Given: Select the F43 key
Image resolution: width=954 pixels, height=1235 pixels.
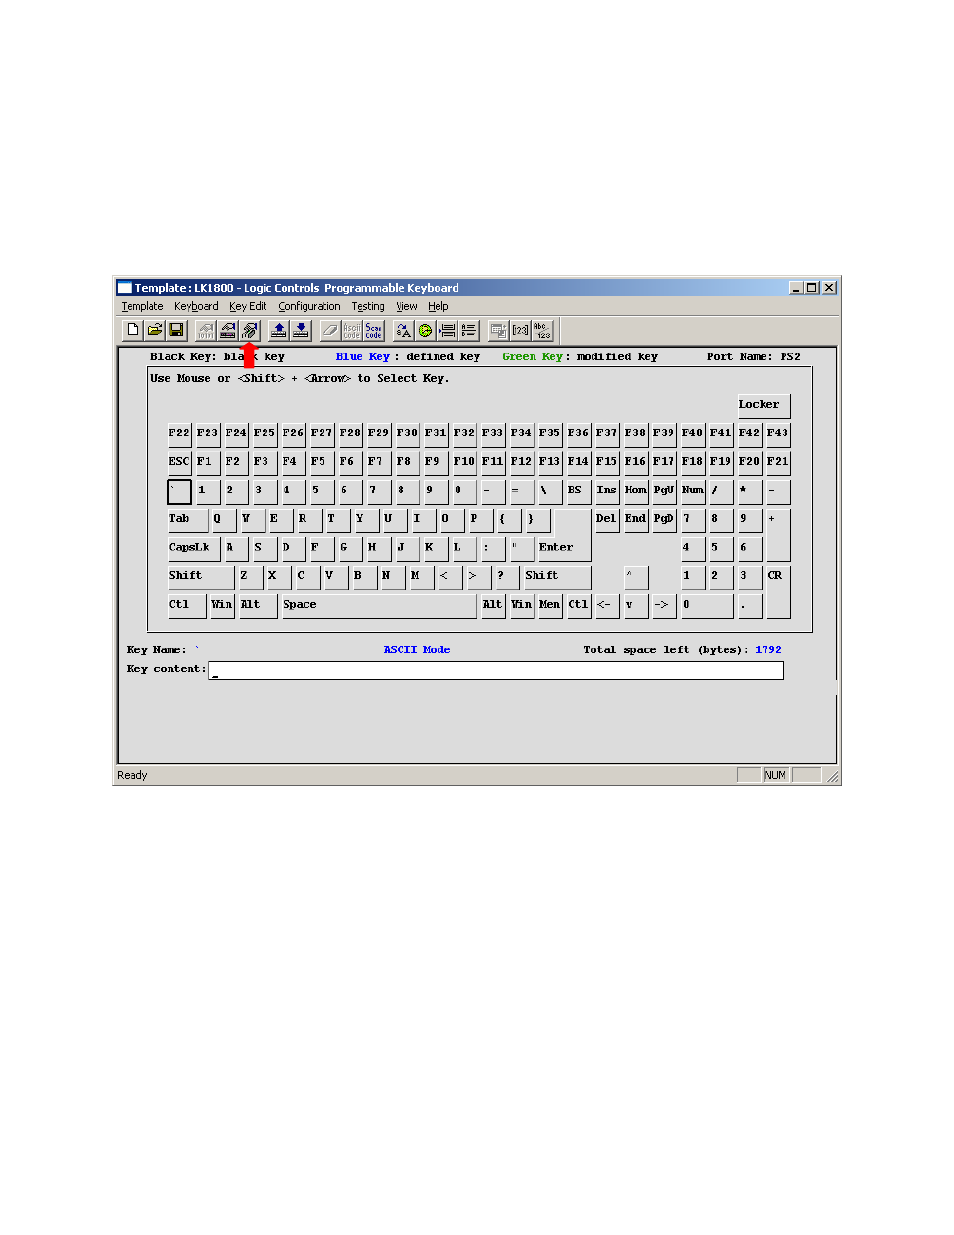Looking at the screenshot, I should click(x=778, y=434).
